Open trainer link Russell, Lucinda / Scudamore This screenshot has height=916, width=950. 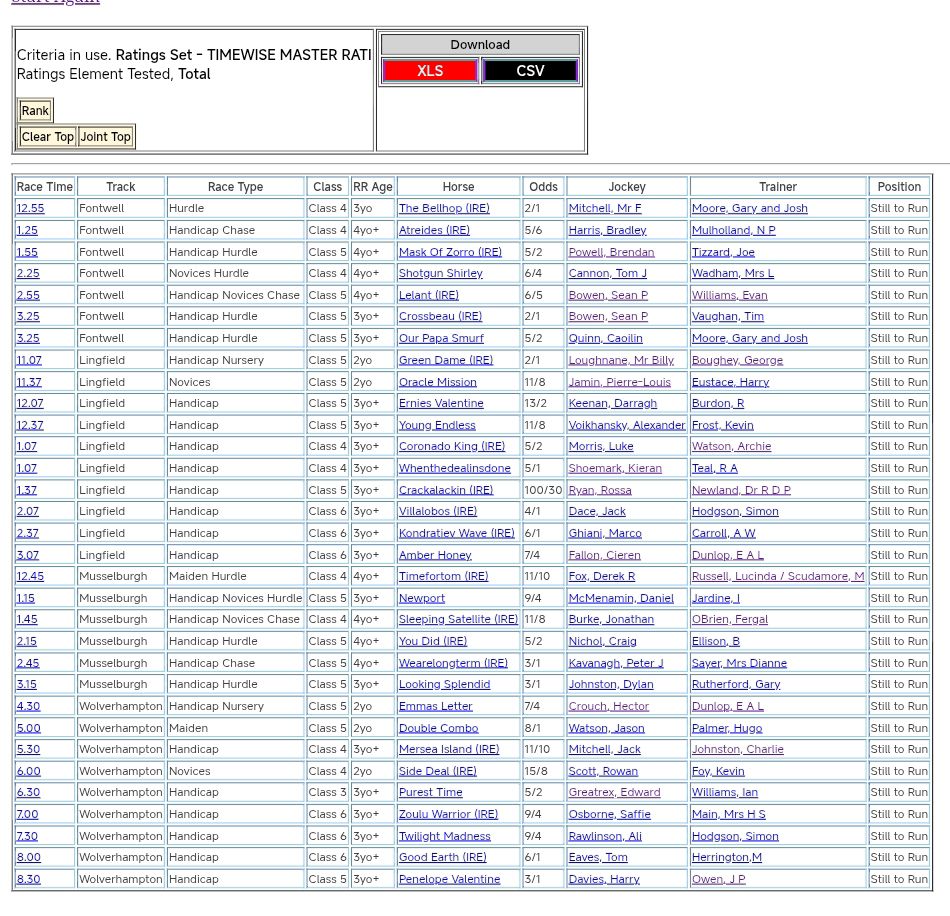(x=777, y=576)
